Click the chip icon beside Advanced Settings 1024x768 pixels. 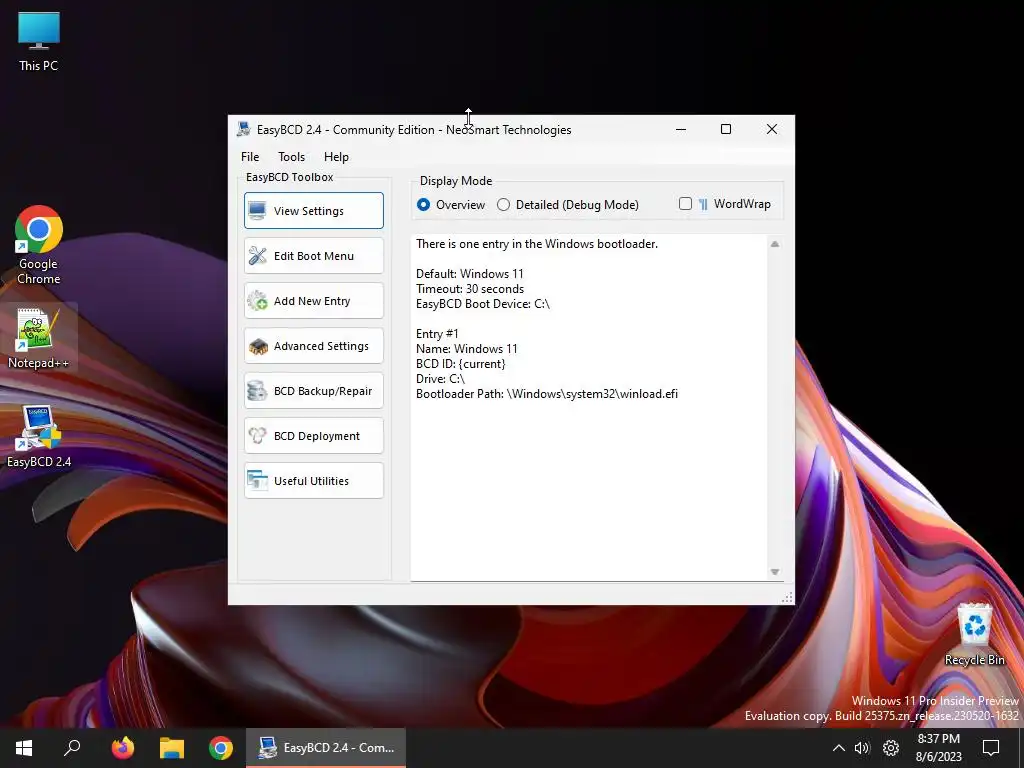[257, 346]
